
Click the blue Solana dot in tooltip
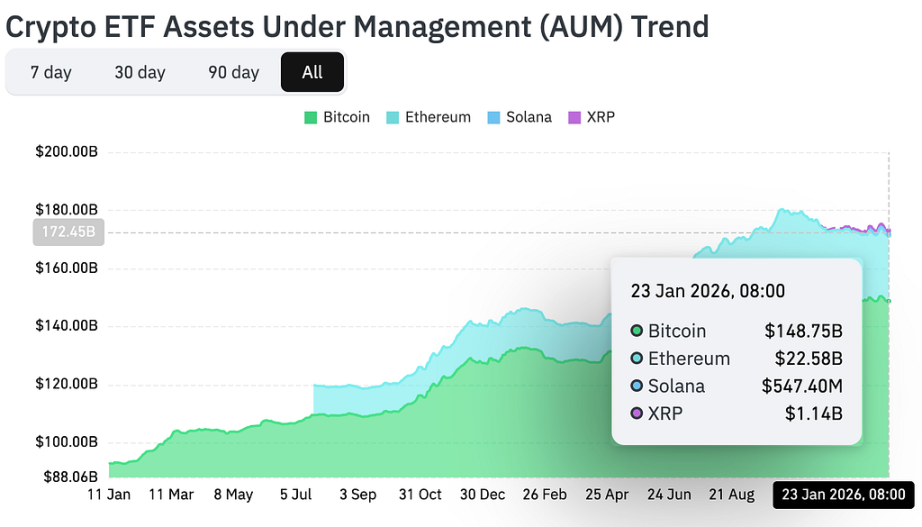coord(637,386)
